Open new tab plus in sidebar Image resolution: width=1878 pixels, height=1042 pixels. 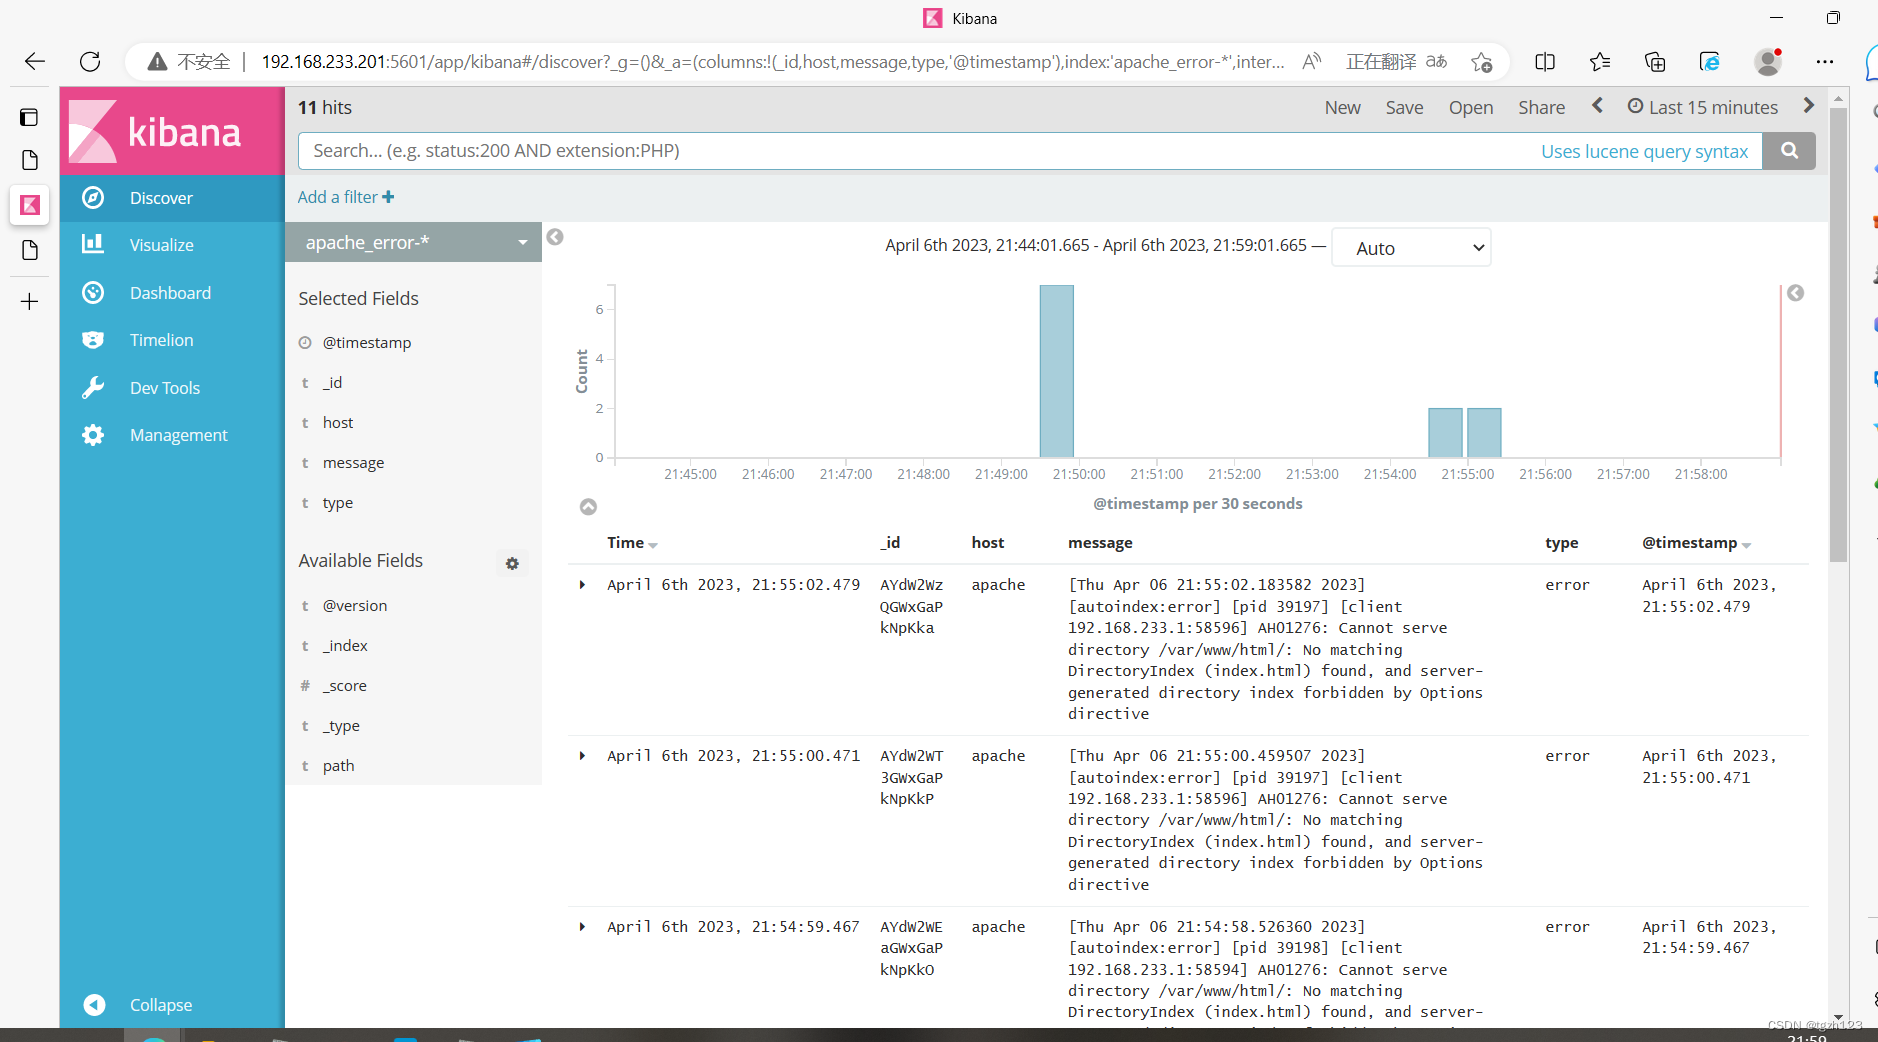(x=30, y=302)
